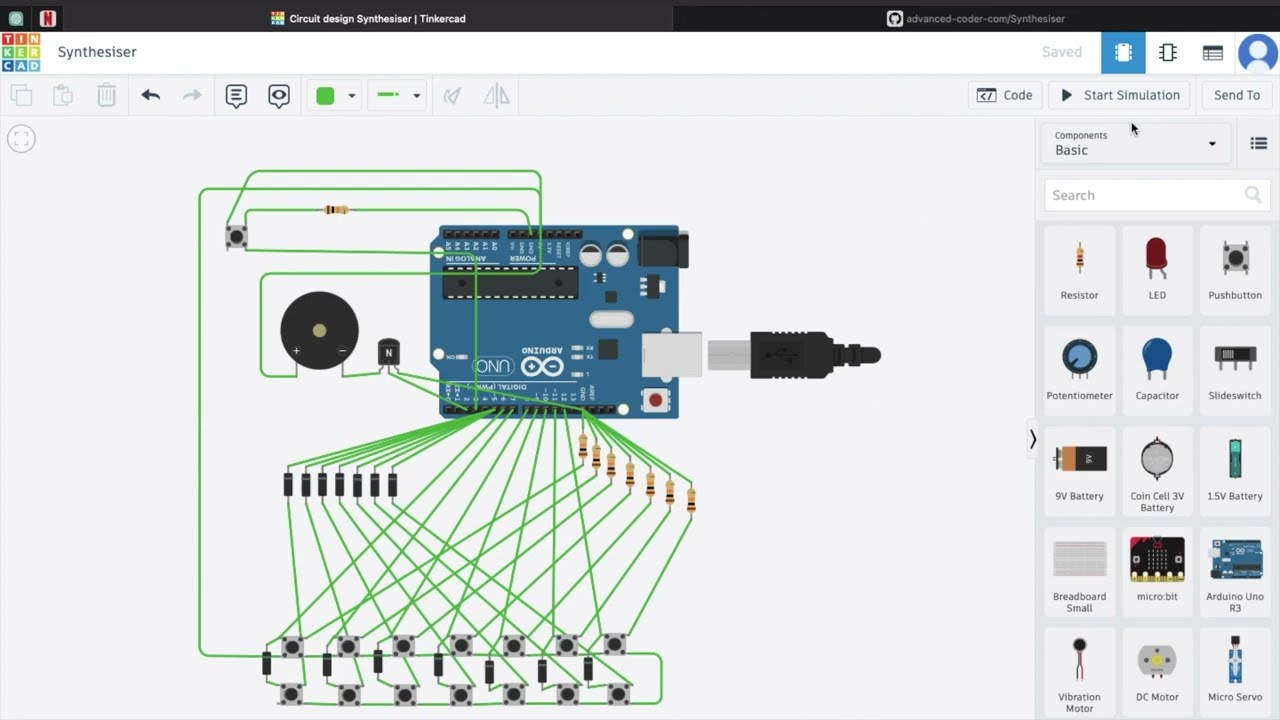
Task: Open the component list table view
Action: tap(1213, 52)
